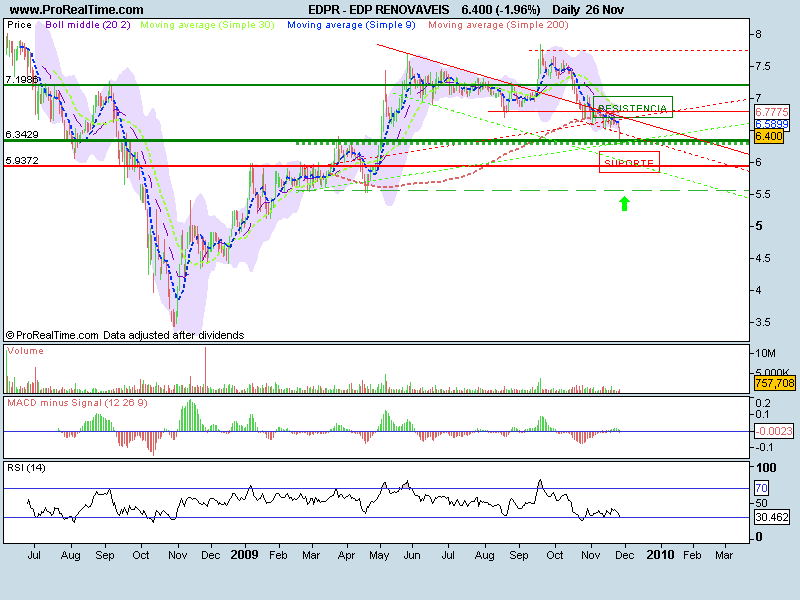Screen dimensions: 800x600
Task: Click the Data adjusted after dividends notice
Action: tap(173, 335)
